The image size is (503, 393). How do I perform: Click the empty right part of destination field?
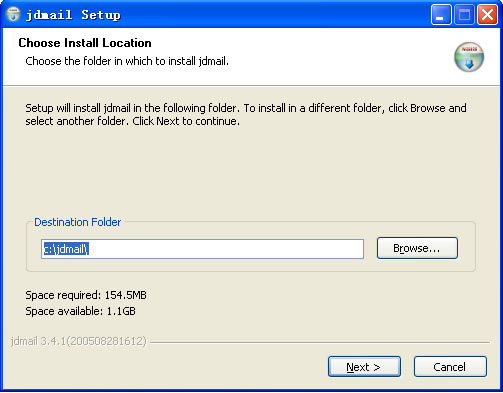click(227, 249)
